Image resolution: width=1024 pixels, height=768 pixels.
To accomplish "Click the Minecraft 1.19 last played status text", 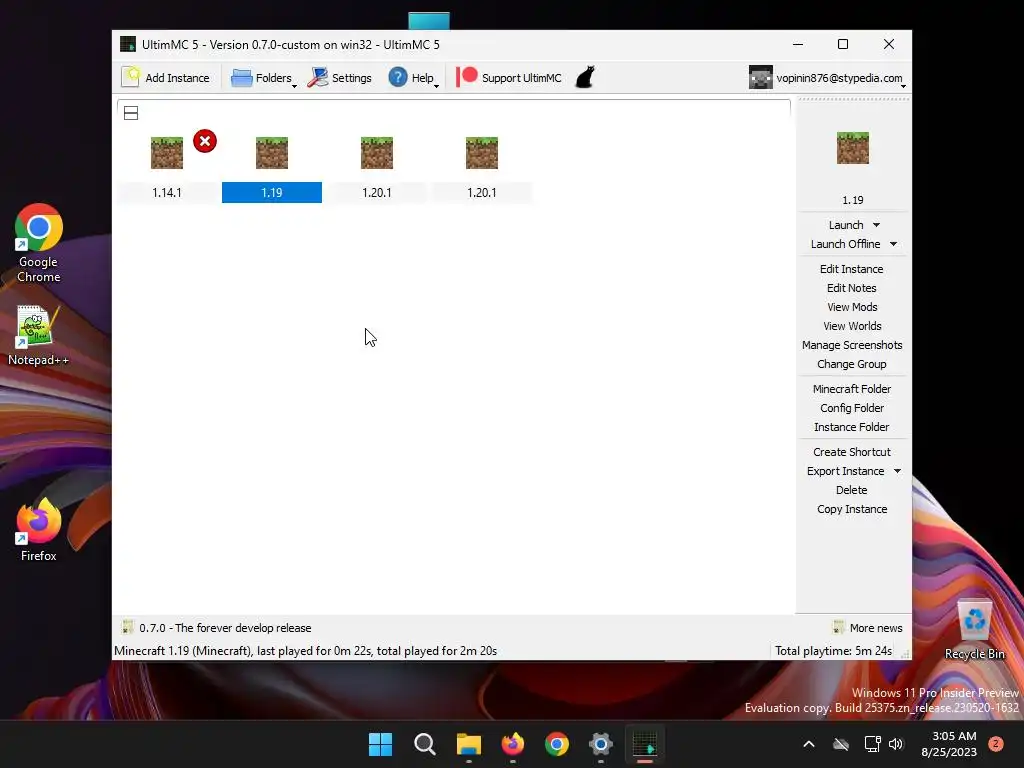I will [x=306, y=650].
